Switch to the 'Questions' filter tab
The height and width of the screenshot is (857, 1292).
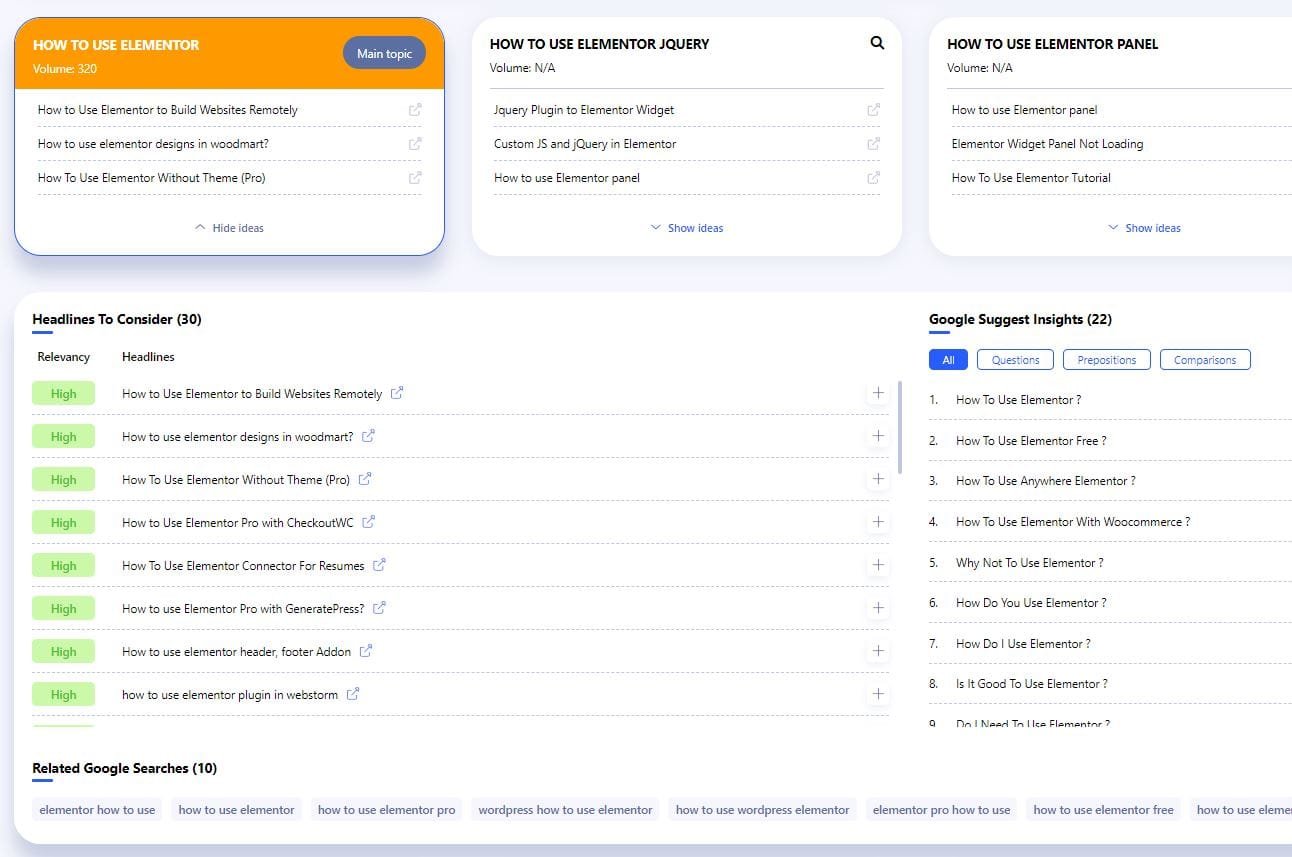(x=1015, y=360)
